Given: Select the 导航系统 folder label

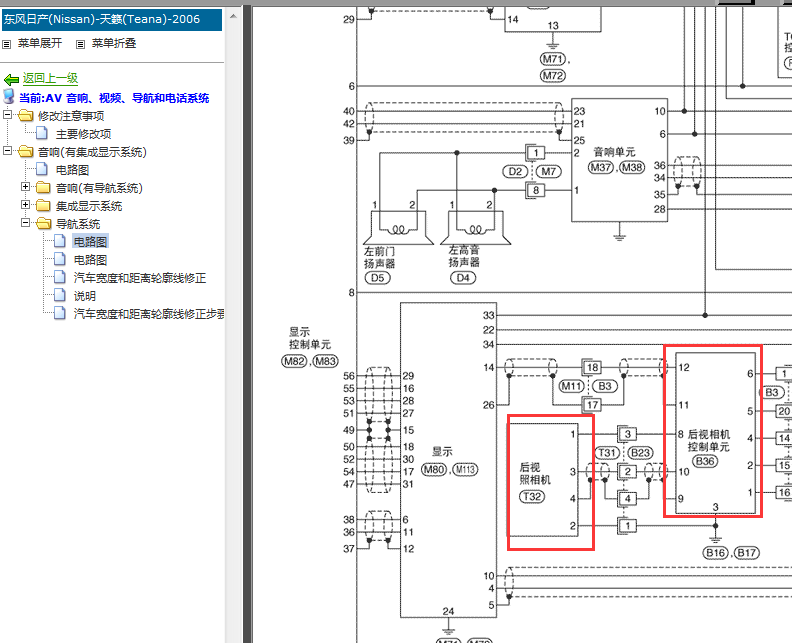Looking at the screenshot, I should (x=78, y=224).
